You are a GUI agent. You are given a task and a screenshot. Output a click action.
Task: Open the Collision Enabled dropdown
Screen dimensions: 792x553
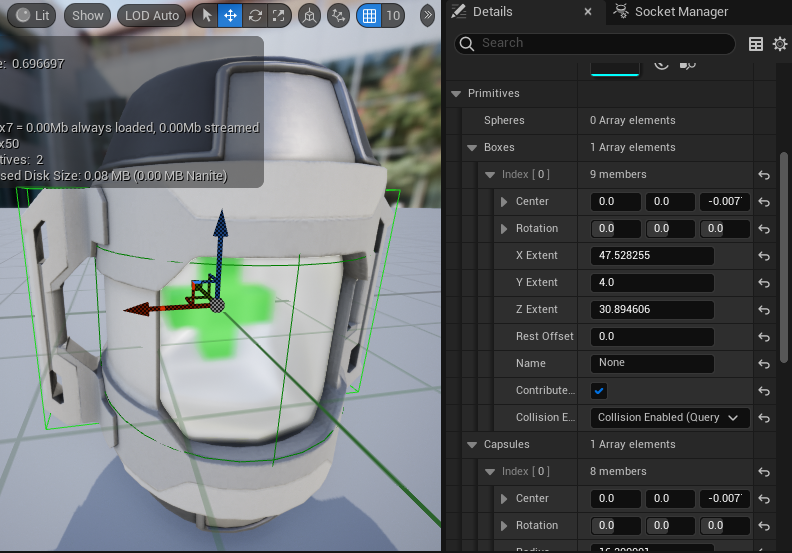[x=670, y=417]
